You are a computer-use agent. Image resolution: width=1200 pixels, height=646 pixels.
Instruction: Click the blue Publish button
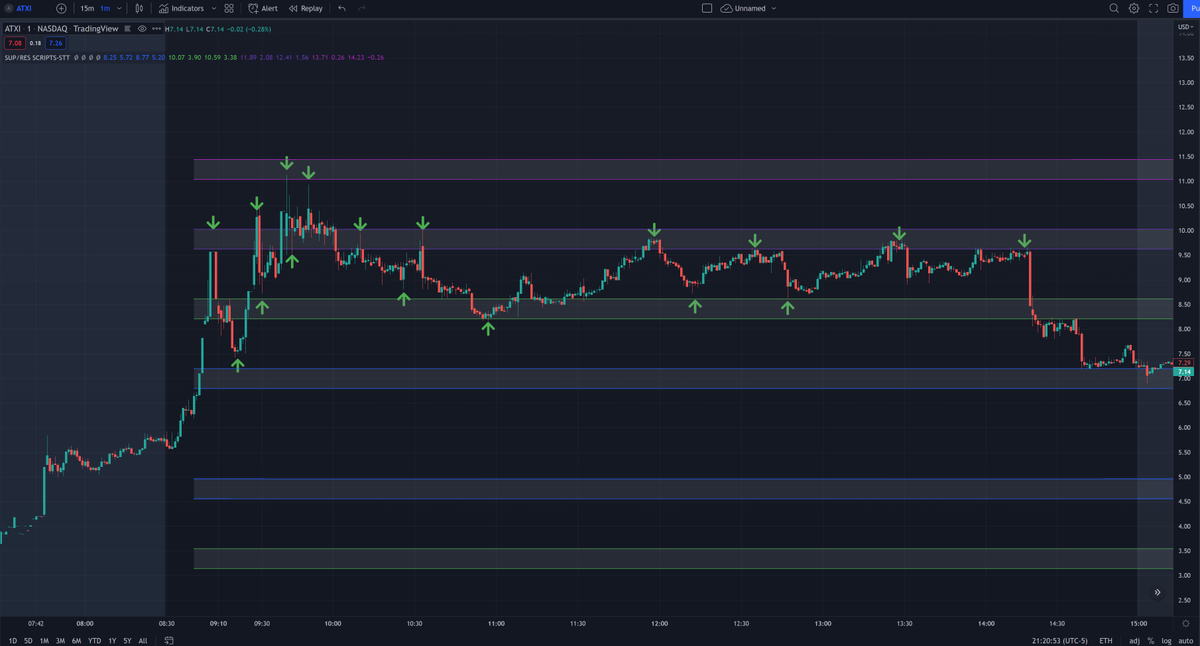1193,8
